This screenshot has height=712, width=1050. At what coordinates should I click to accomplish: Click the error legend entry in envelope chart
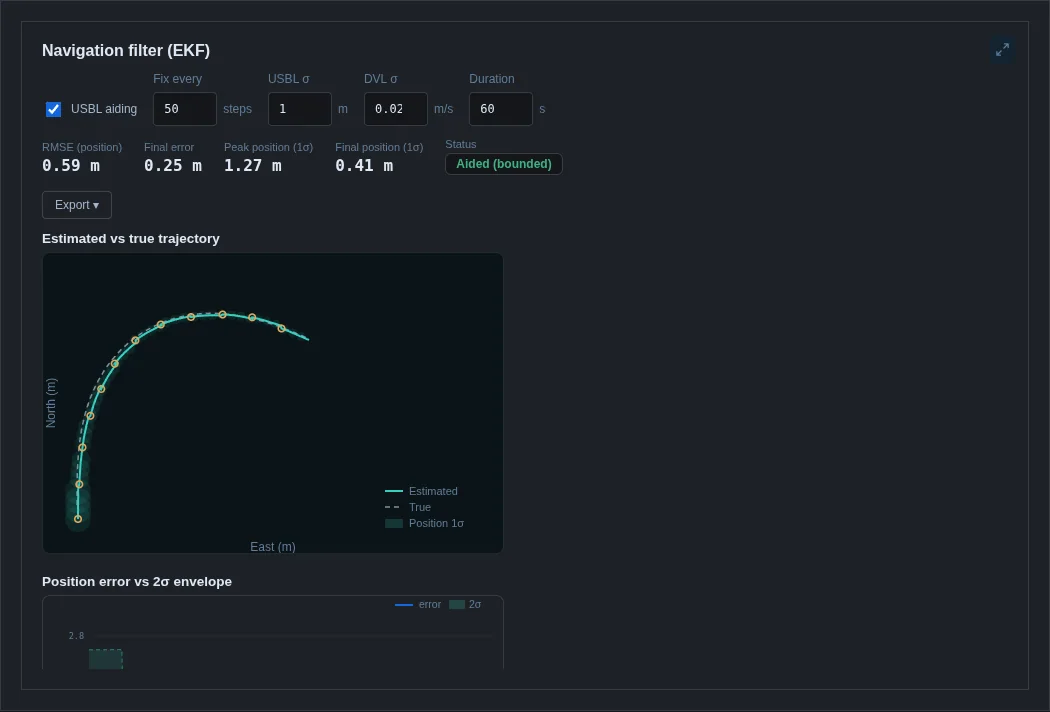tap(418, 604)
